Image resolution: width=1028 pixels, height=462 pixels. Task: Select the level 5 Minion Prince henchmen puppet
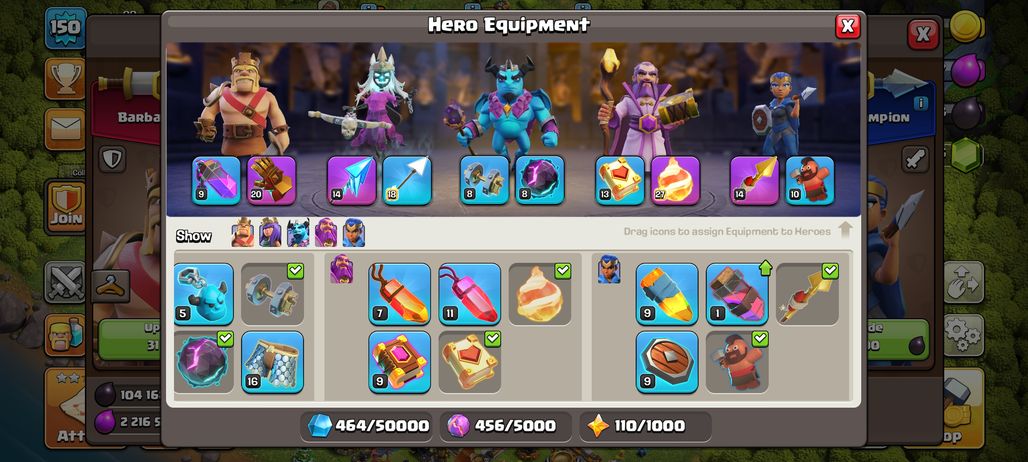click(x=203, y=294)
